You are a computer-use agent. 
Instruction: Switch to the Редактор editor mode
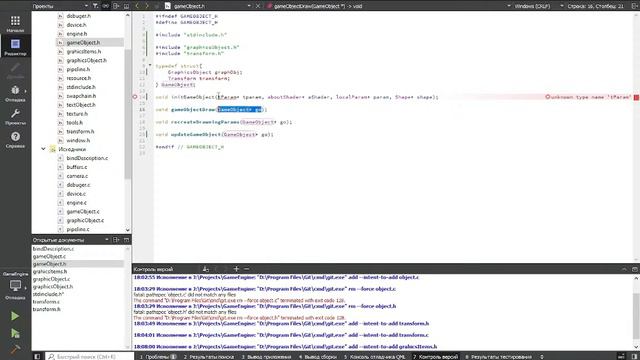coord(15,47)
